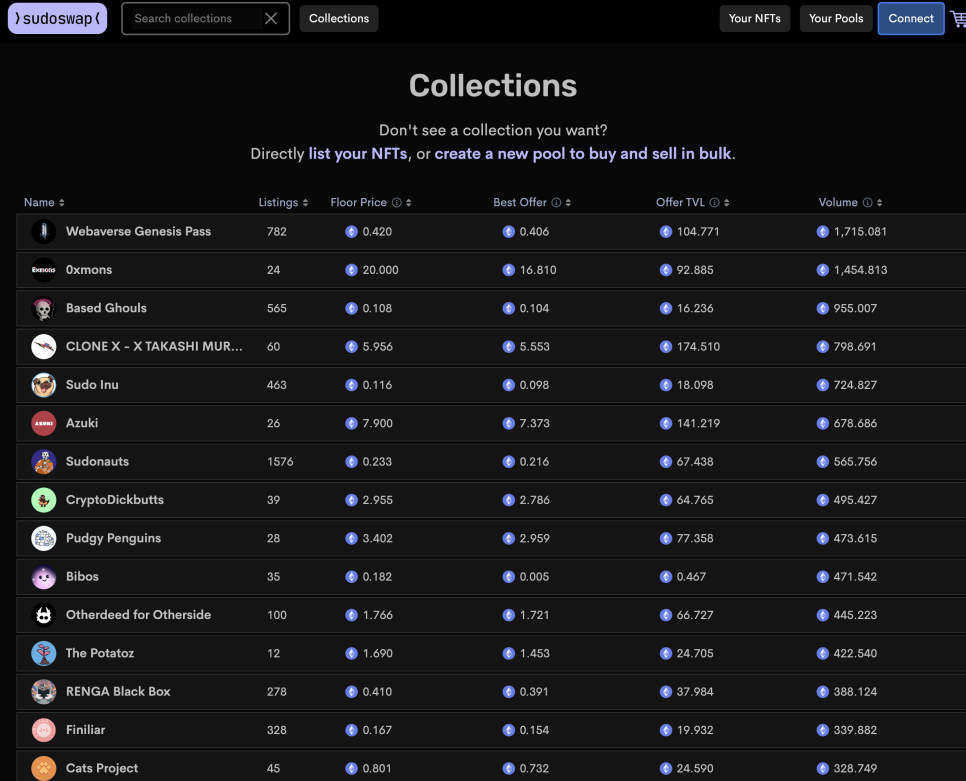The width and height of the screenshot is (966, 781).
Task: Sort table by Best Offer column
Action: tap(532, 202)
